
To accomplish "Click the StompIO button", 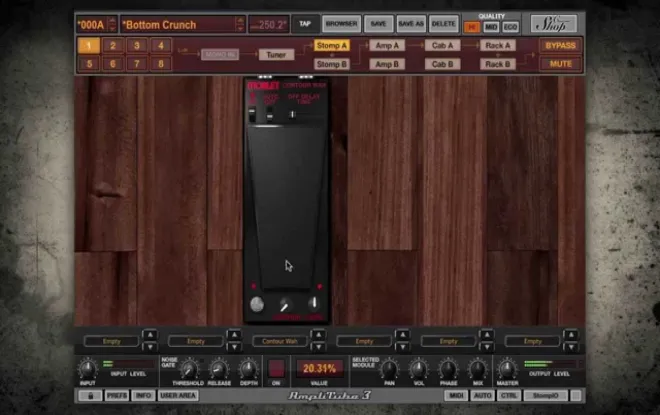I will tap(546, 396).
